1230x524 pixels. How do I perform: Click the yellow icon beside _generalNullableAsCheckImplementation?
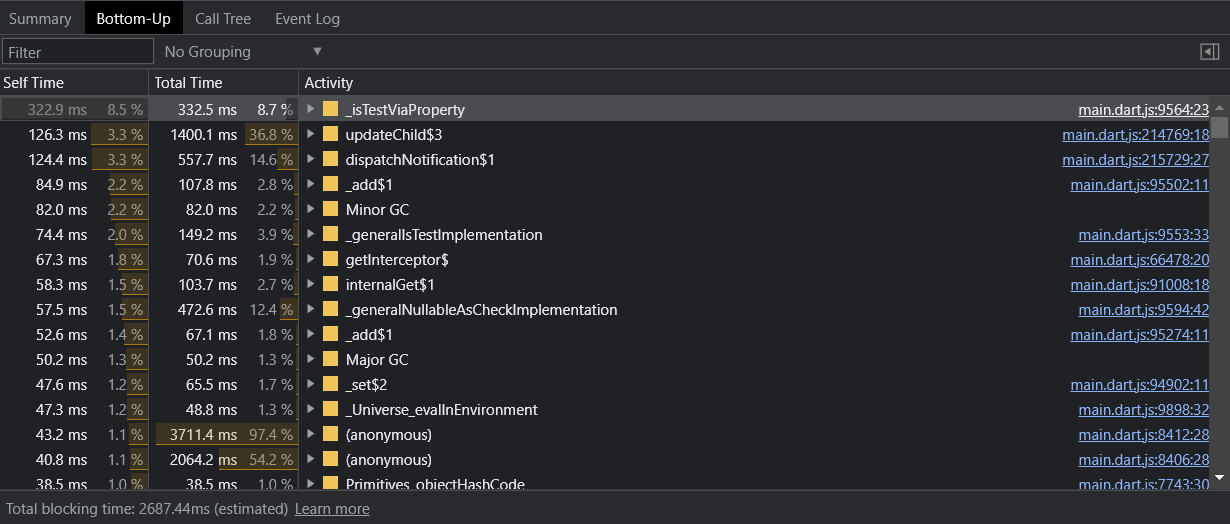330,309
